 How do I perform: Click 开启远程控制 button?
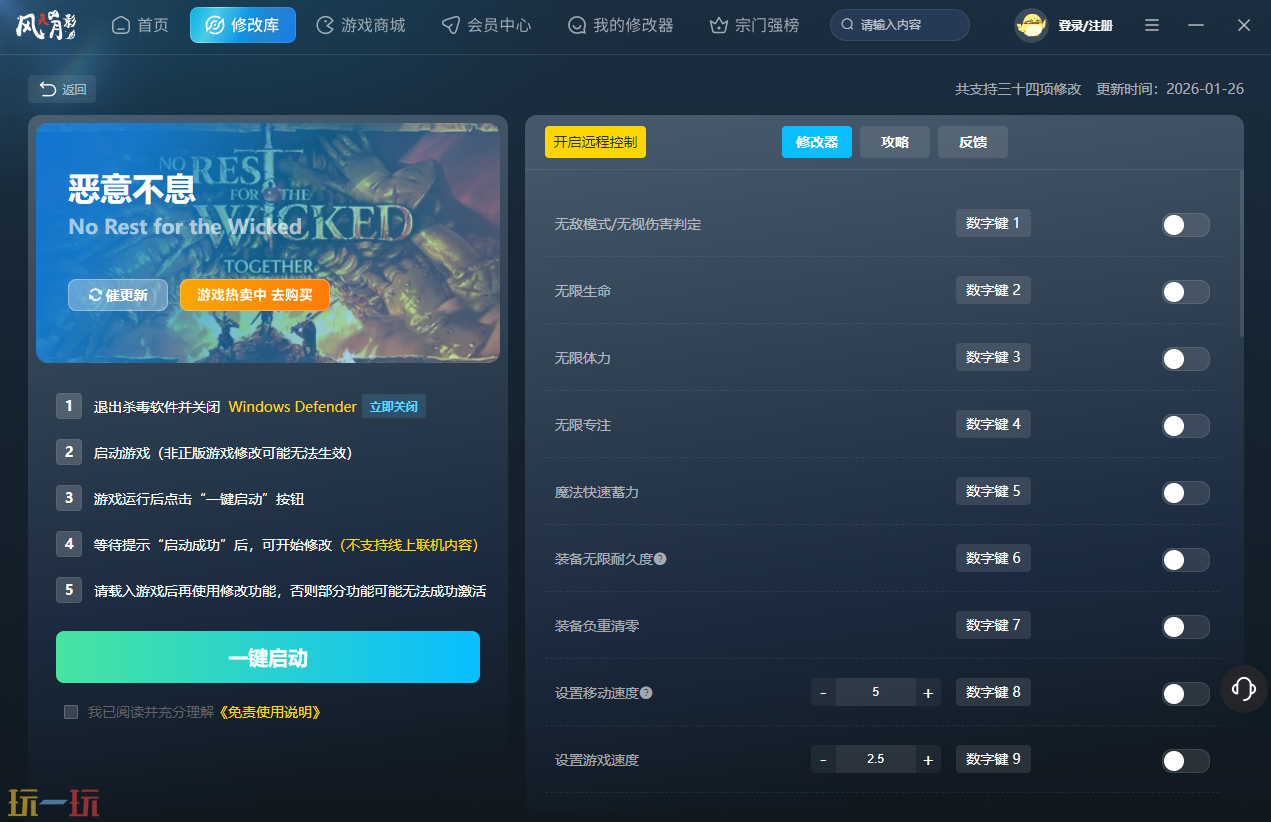[x=595, y=142]
